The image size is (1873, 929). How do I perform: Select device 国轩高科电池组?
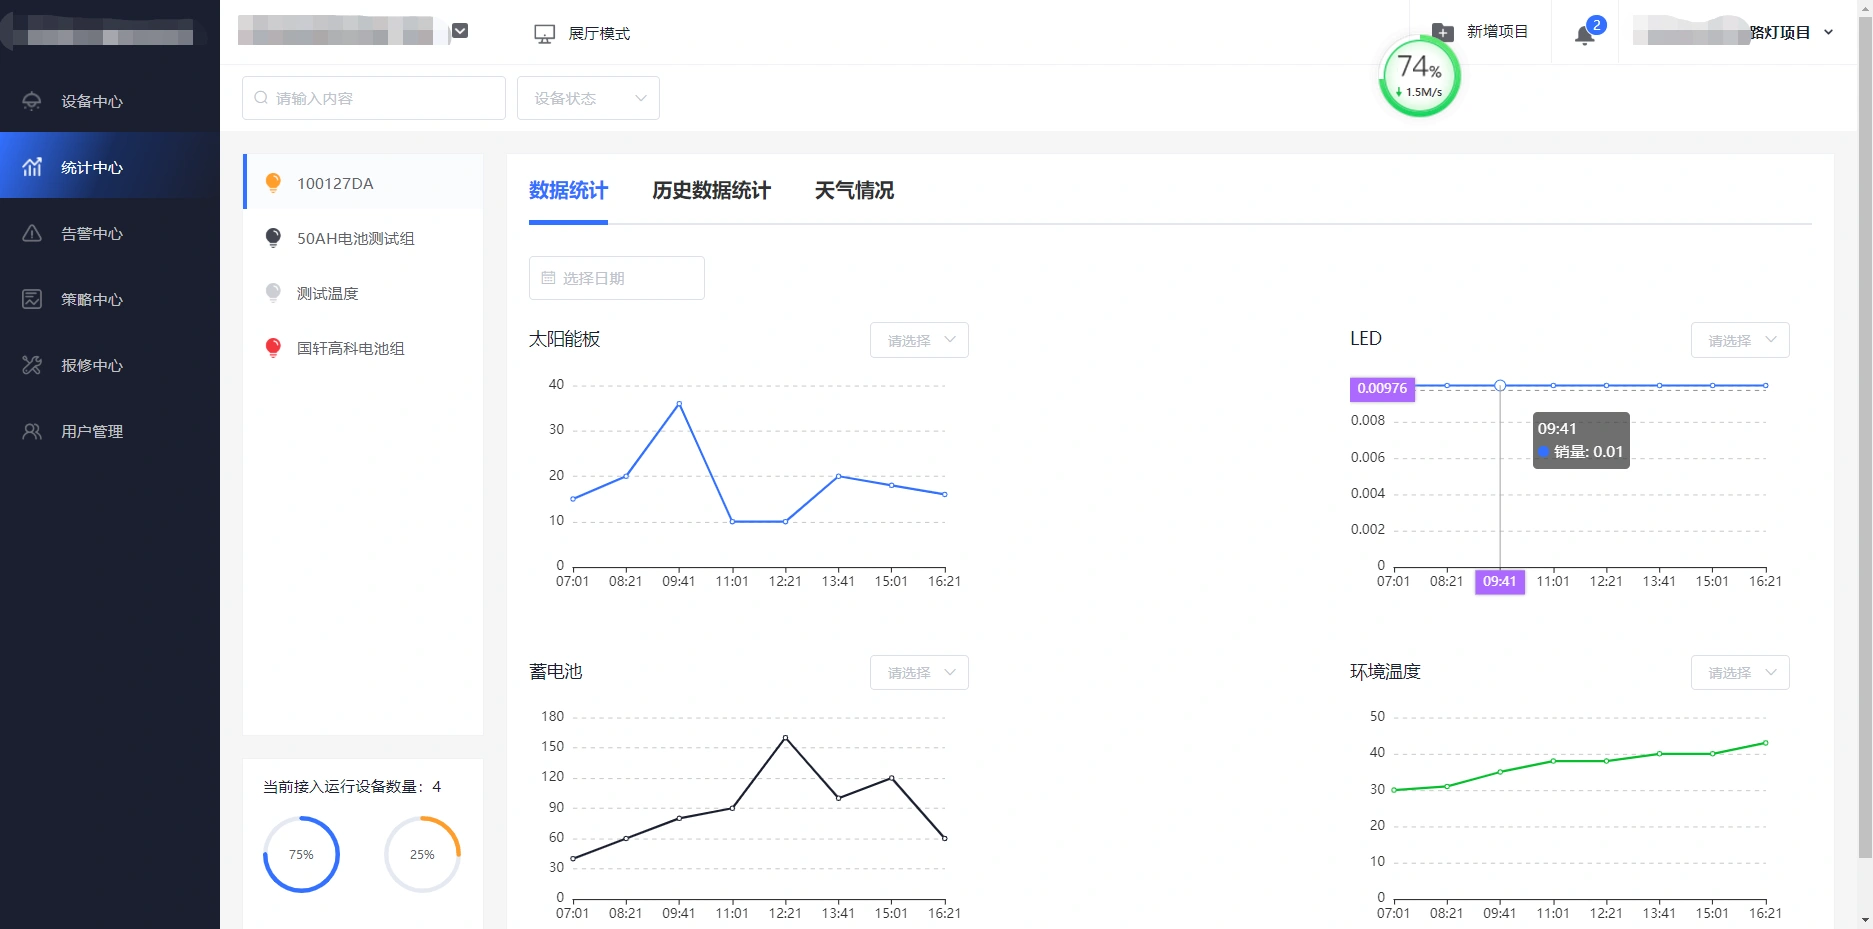(x=363, y=348)
